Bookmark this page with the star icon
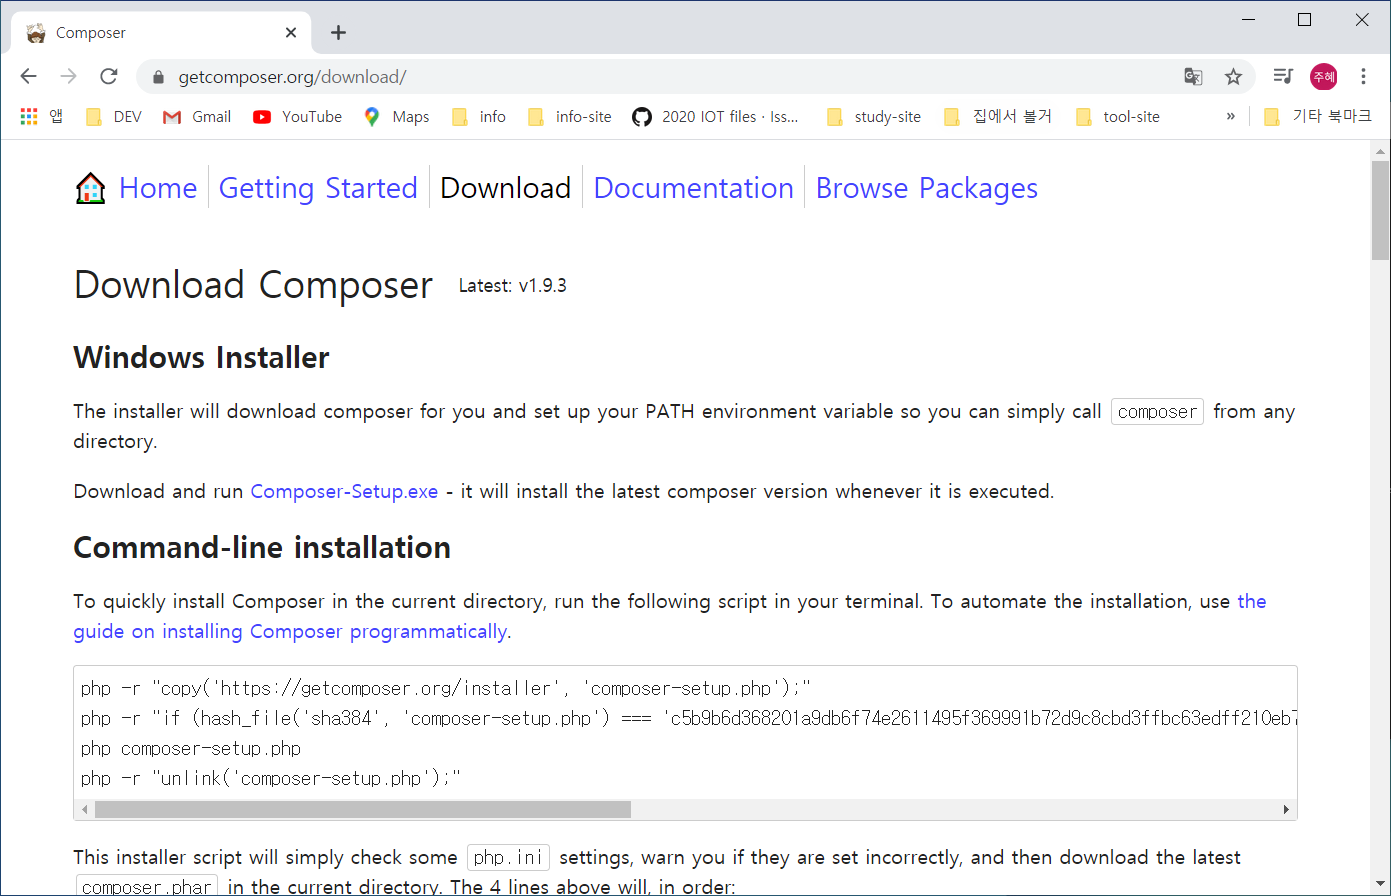Image resolution: width=1391 pixels, height=896 pixels. (1234, 76)
